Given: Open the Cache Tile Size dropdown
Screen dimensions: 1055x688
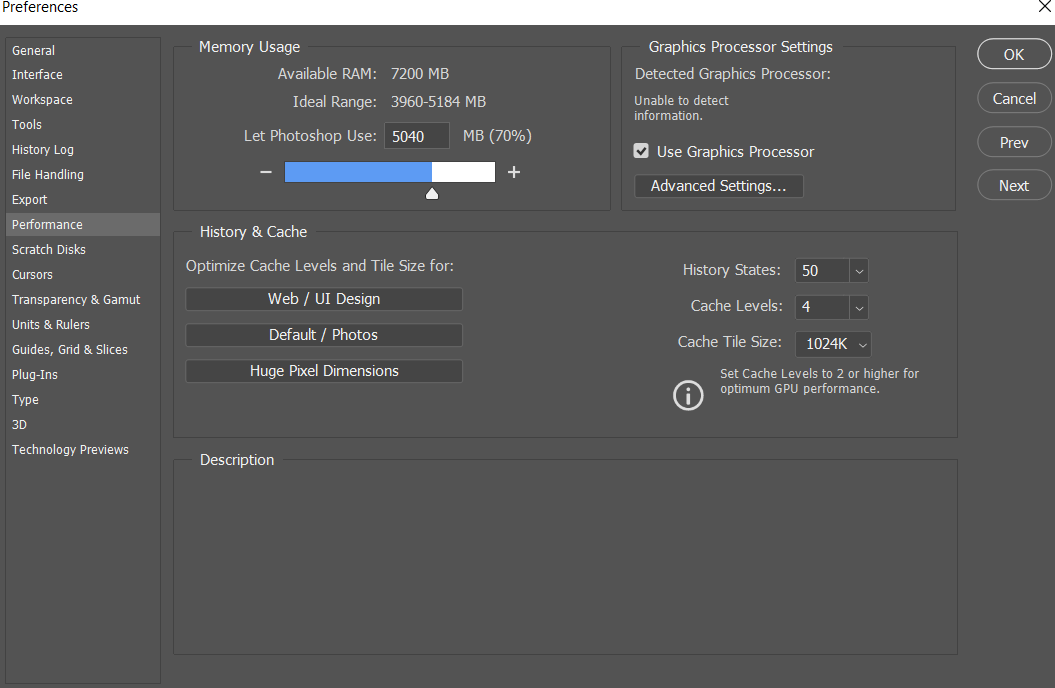Looking at the screenshot, I should point(862,343).
